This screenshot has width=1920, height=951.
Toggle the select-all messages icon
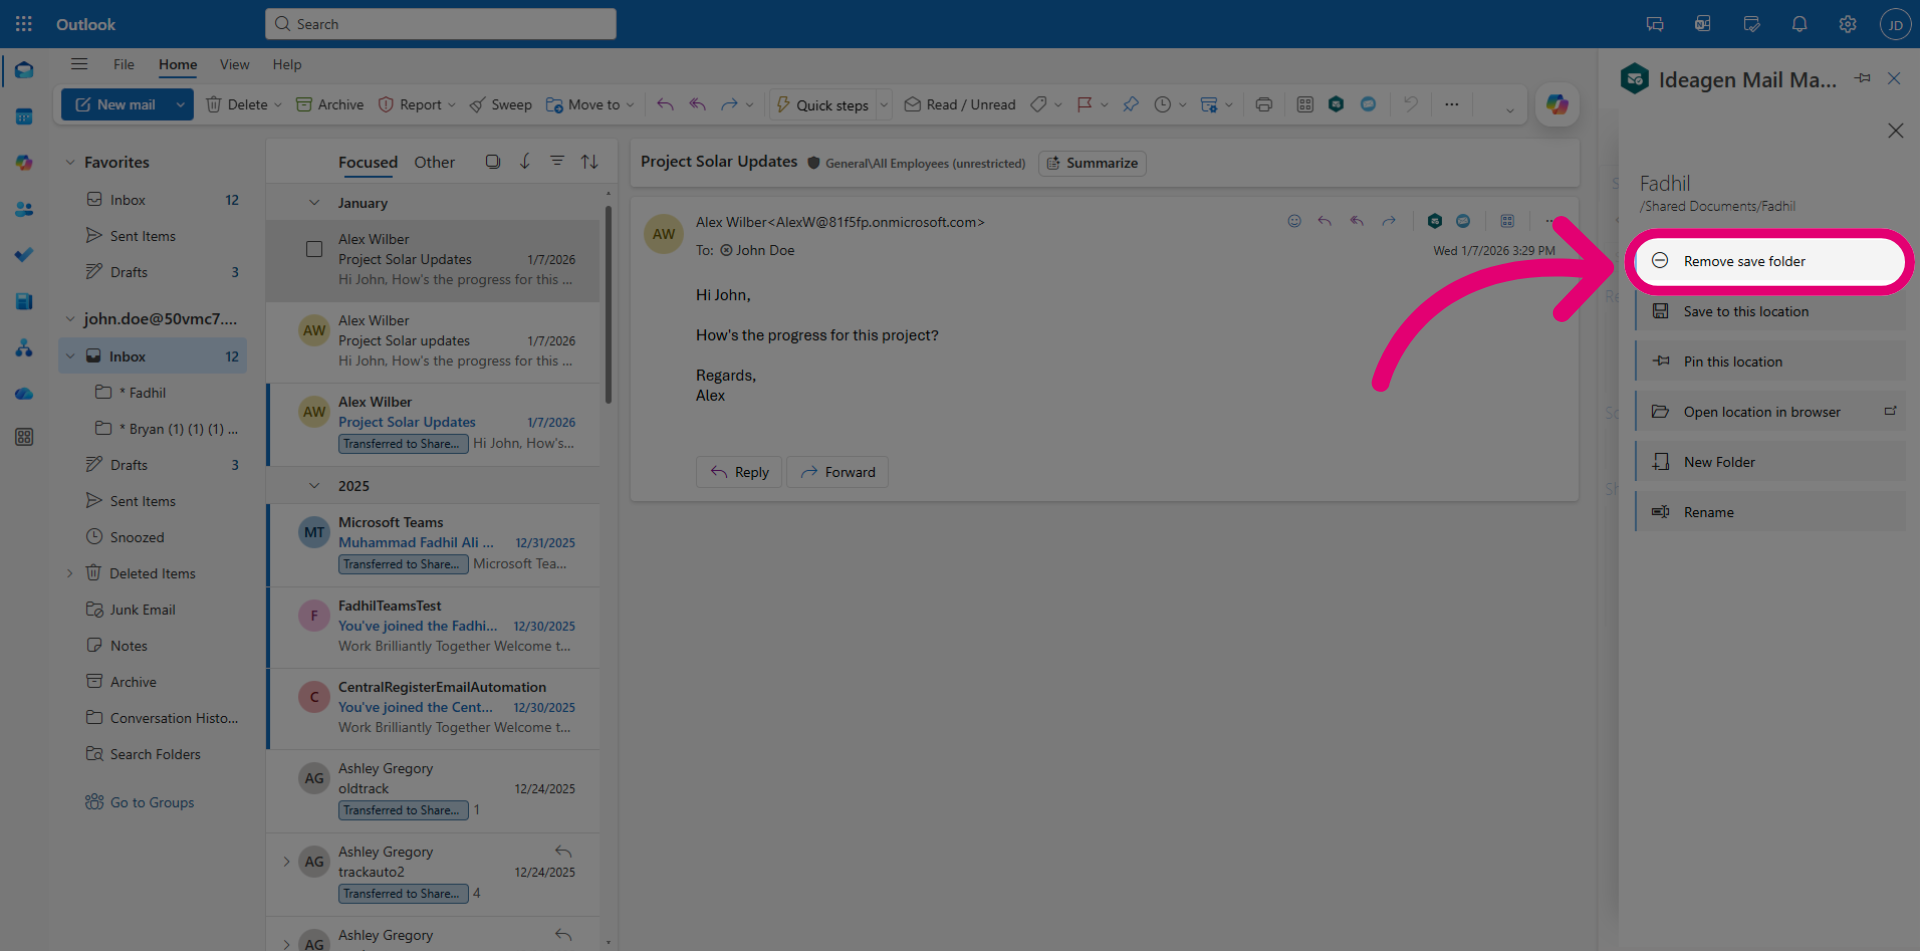click(x=493, y=161)
